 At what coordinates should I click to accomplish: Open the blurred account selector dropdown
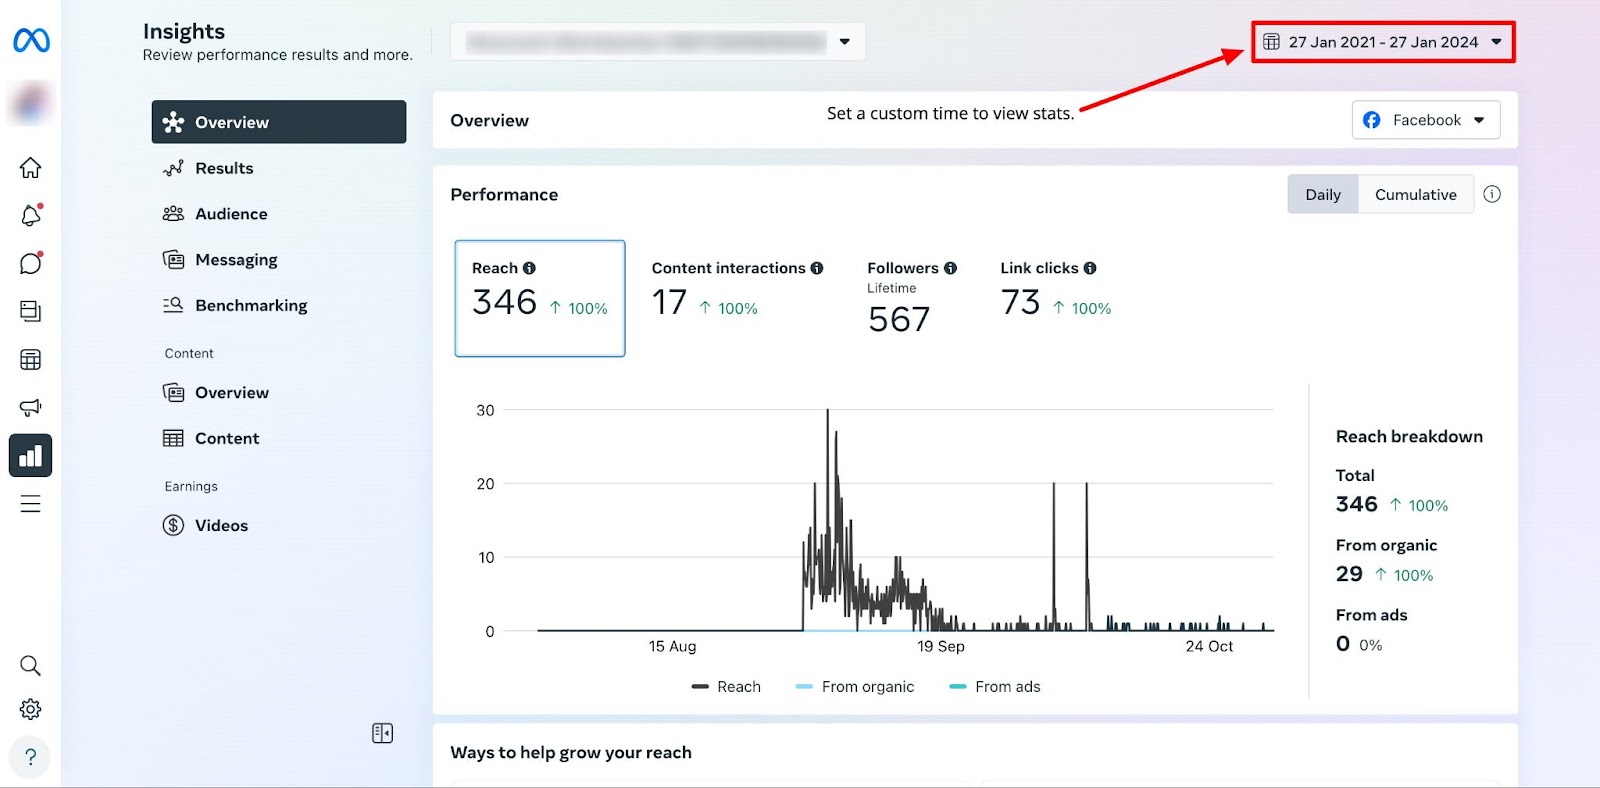pos(657,42)
